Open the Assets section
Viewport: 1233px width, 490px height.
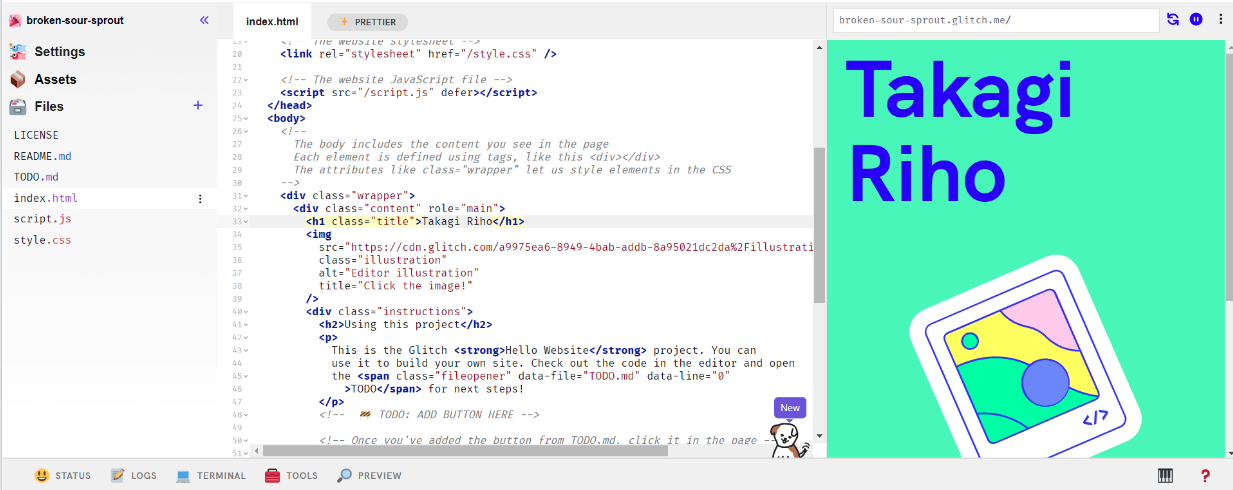coord(55,79)
